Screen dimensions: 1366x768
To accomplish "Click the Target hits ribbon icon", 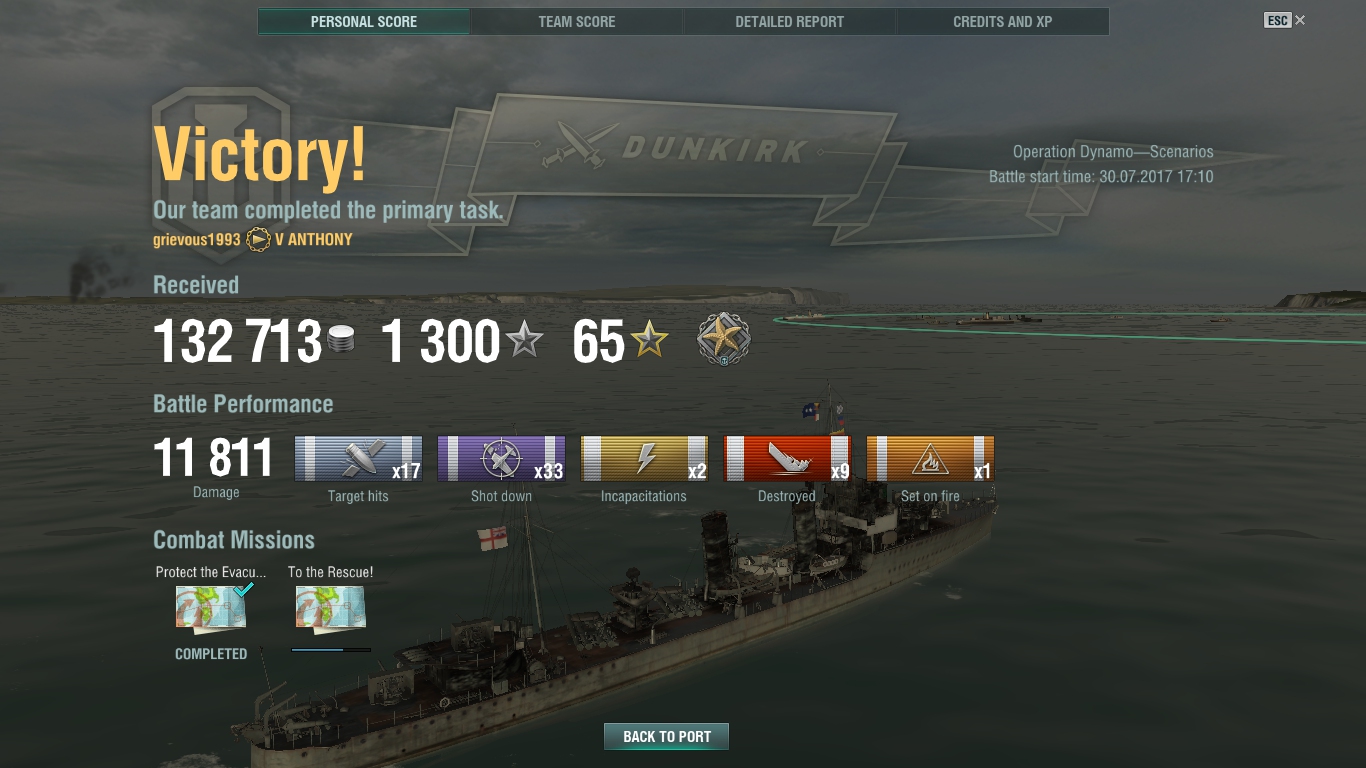I will [x=358, y=459].
